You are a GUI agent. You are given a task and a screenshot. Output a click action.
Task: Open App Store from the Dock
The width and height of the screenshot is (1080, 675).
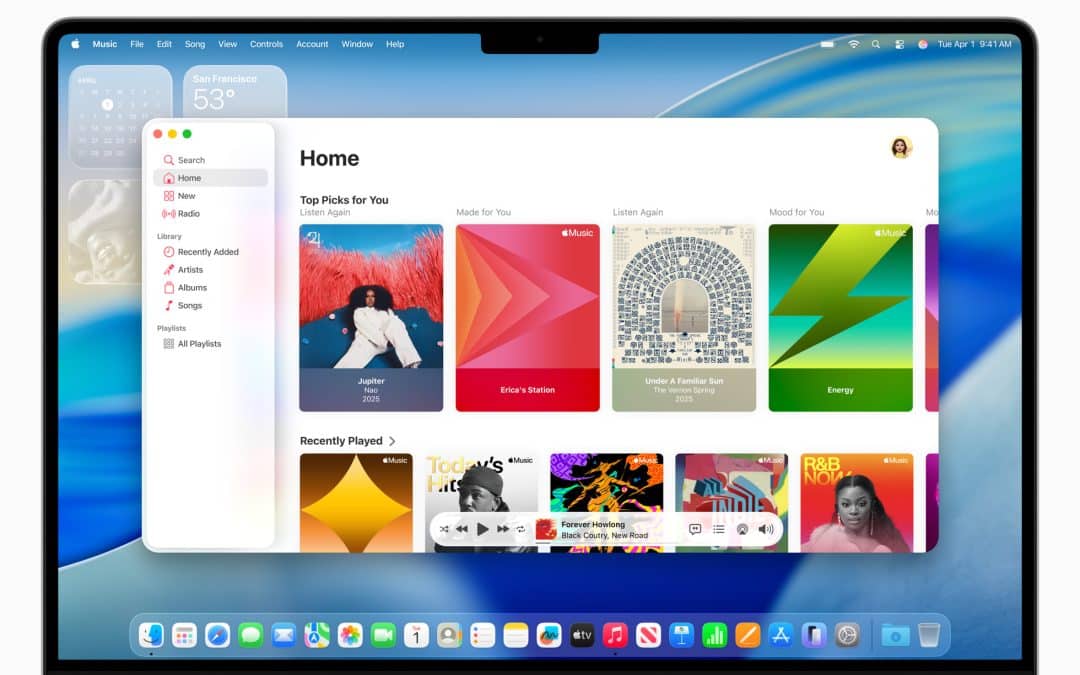[780, 634]
